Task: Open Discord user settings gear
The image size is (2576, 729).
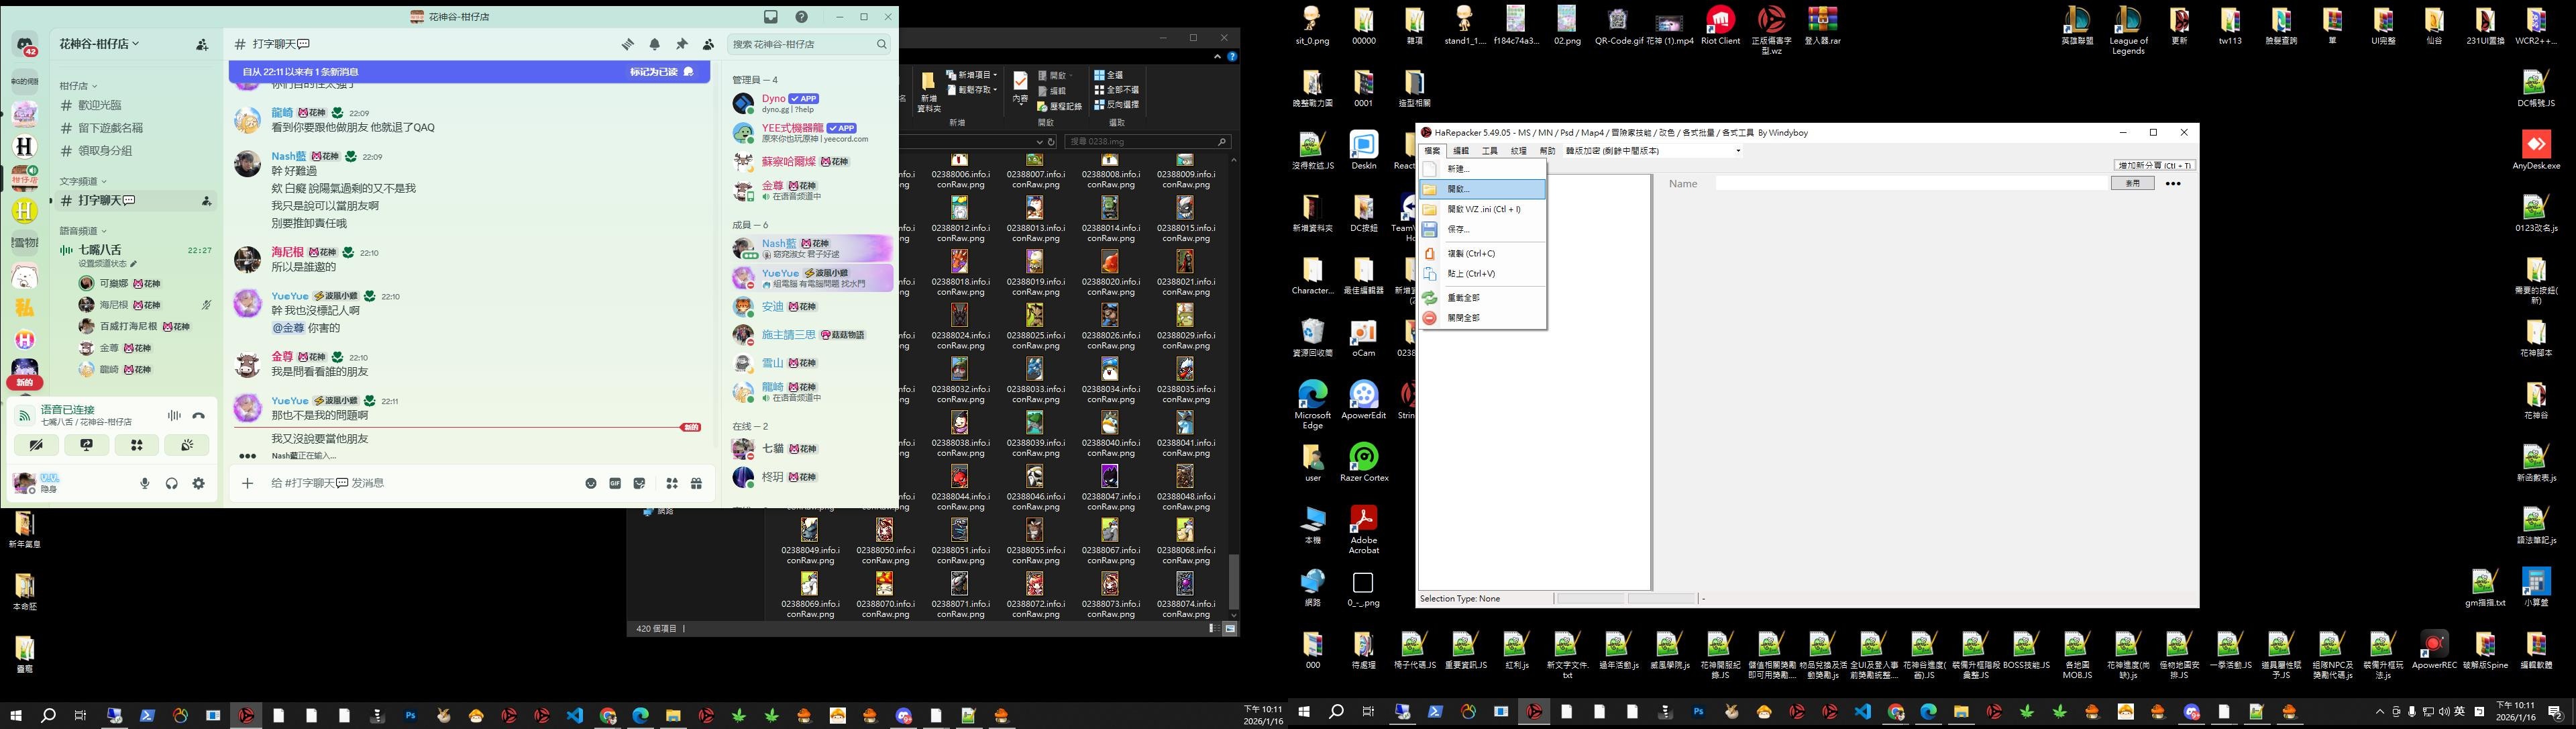Action: [x=199, y=484]
